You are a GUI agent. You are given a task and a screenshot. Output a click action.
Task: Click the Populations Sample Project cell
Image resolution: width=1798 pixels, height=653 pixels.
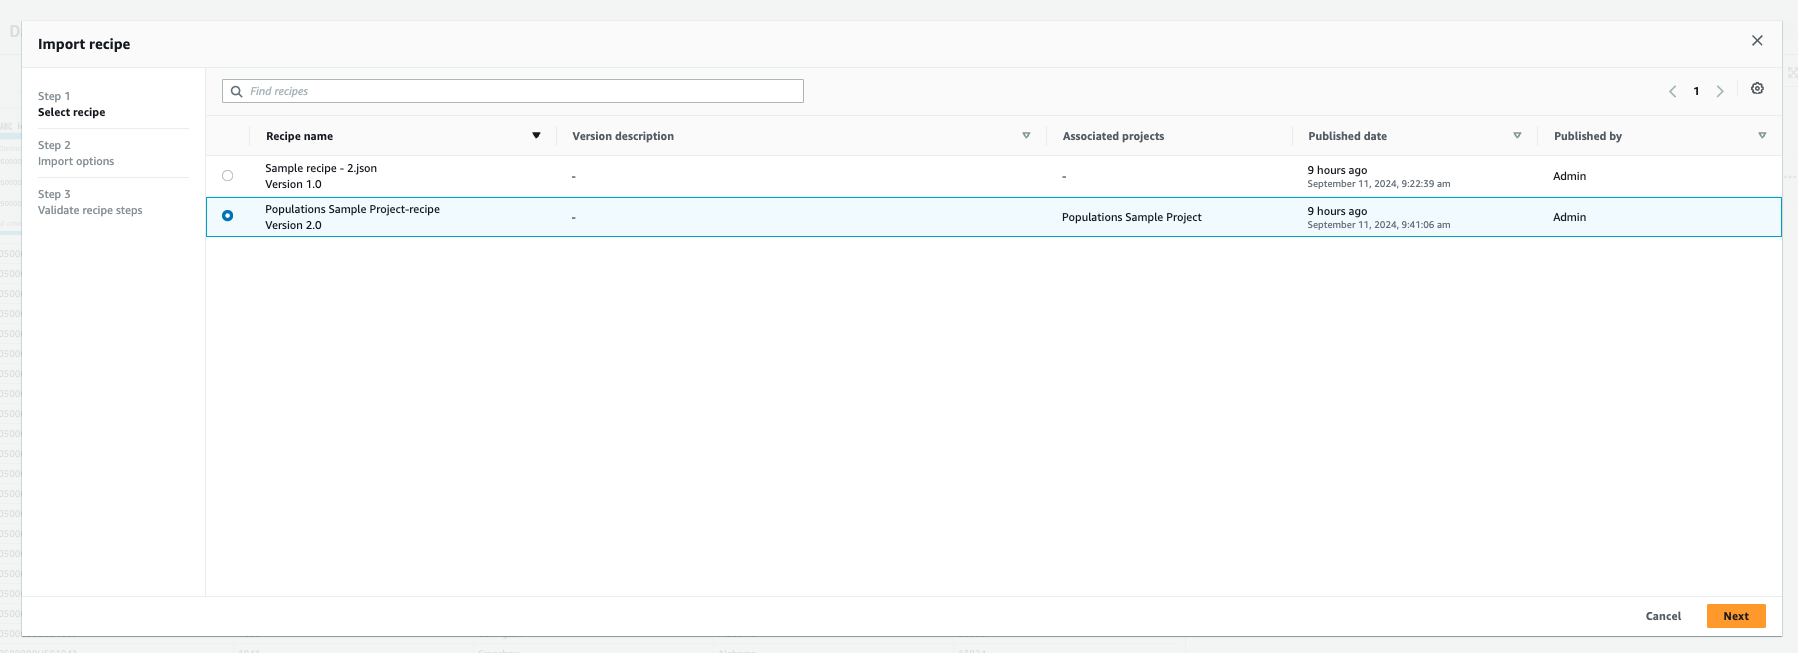coord(1131,217)
